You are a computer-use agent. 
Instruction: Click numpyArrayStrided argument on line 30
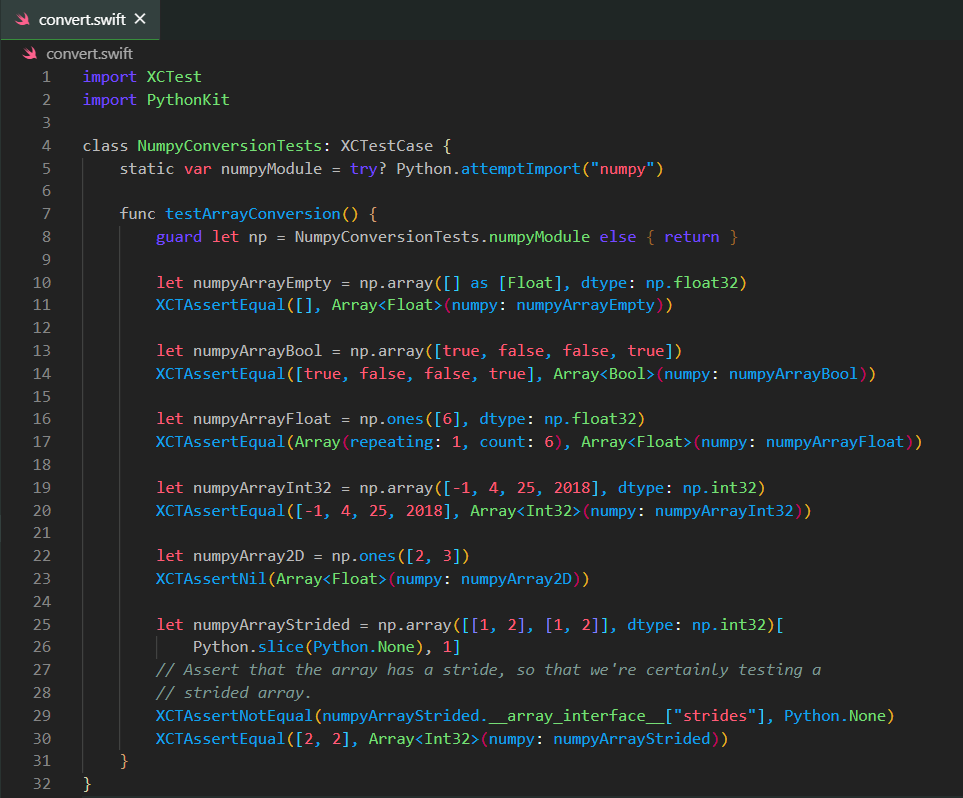[631, 738]
